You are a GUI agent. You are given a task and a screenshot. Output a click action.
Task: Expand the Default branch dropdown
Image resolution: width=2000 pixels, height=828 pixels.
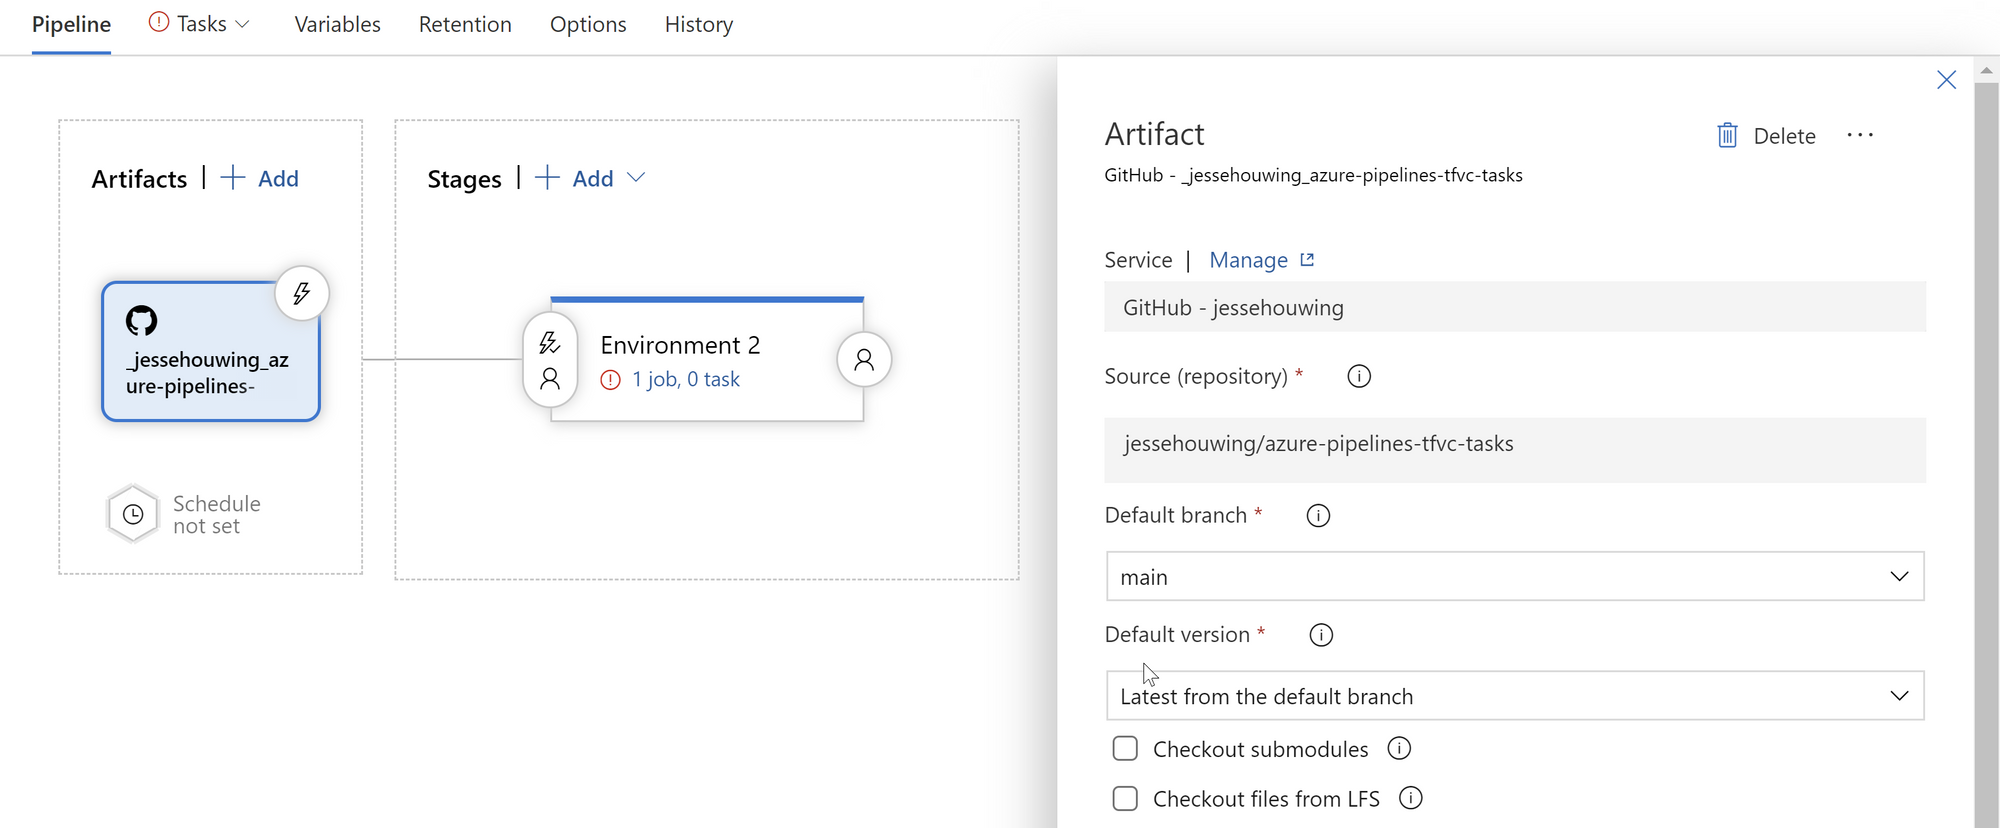1899,577
